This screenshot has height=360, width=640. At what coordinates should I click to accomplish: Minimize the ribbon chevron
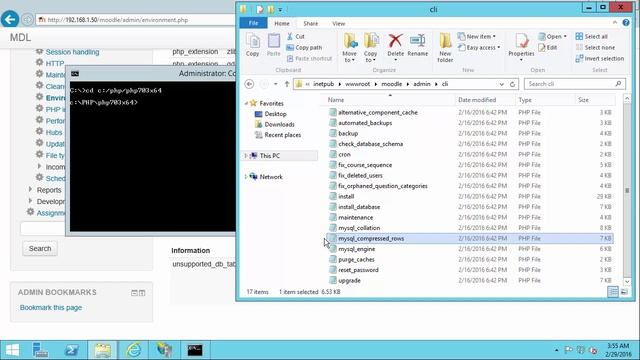(x=615, y=23)
